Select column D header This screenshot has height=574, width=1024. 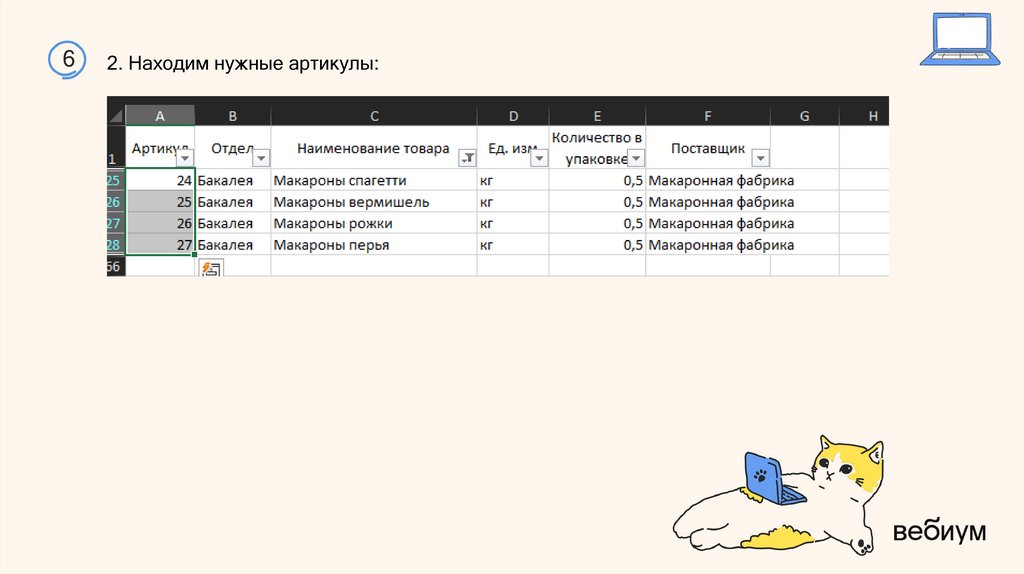coord(513,116)
